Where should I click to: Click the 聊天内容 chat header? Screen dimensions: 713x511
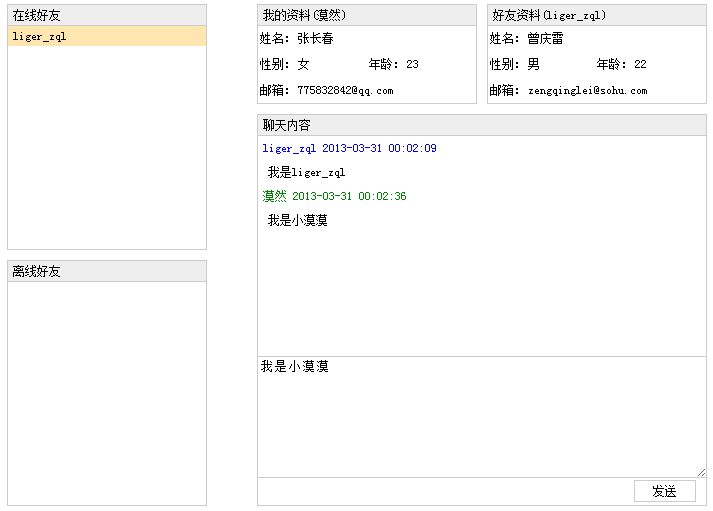[481, 125]
